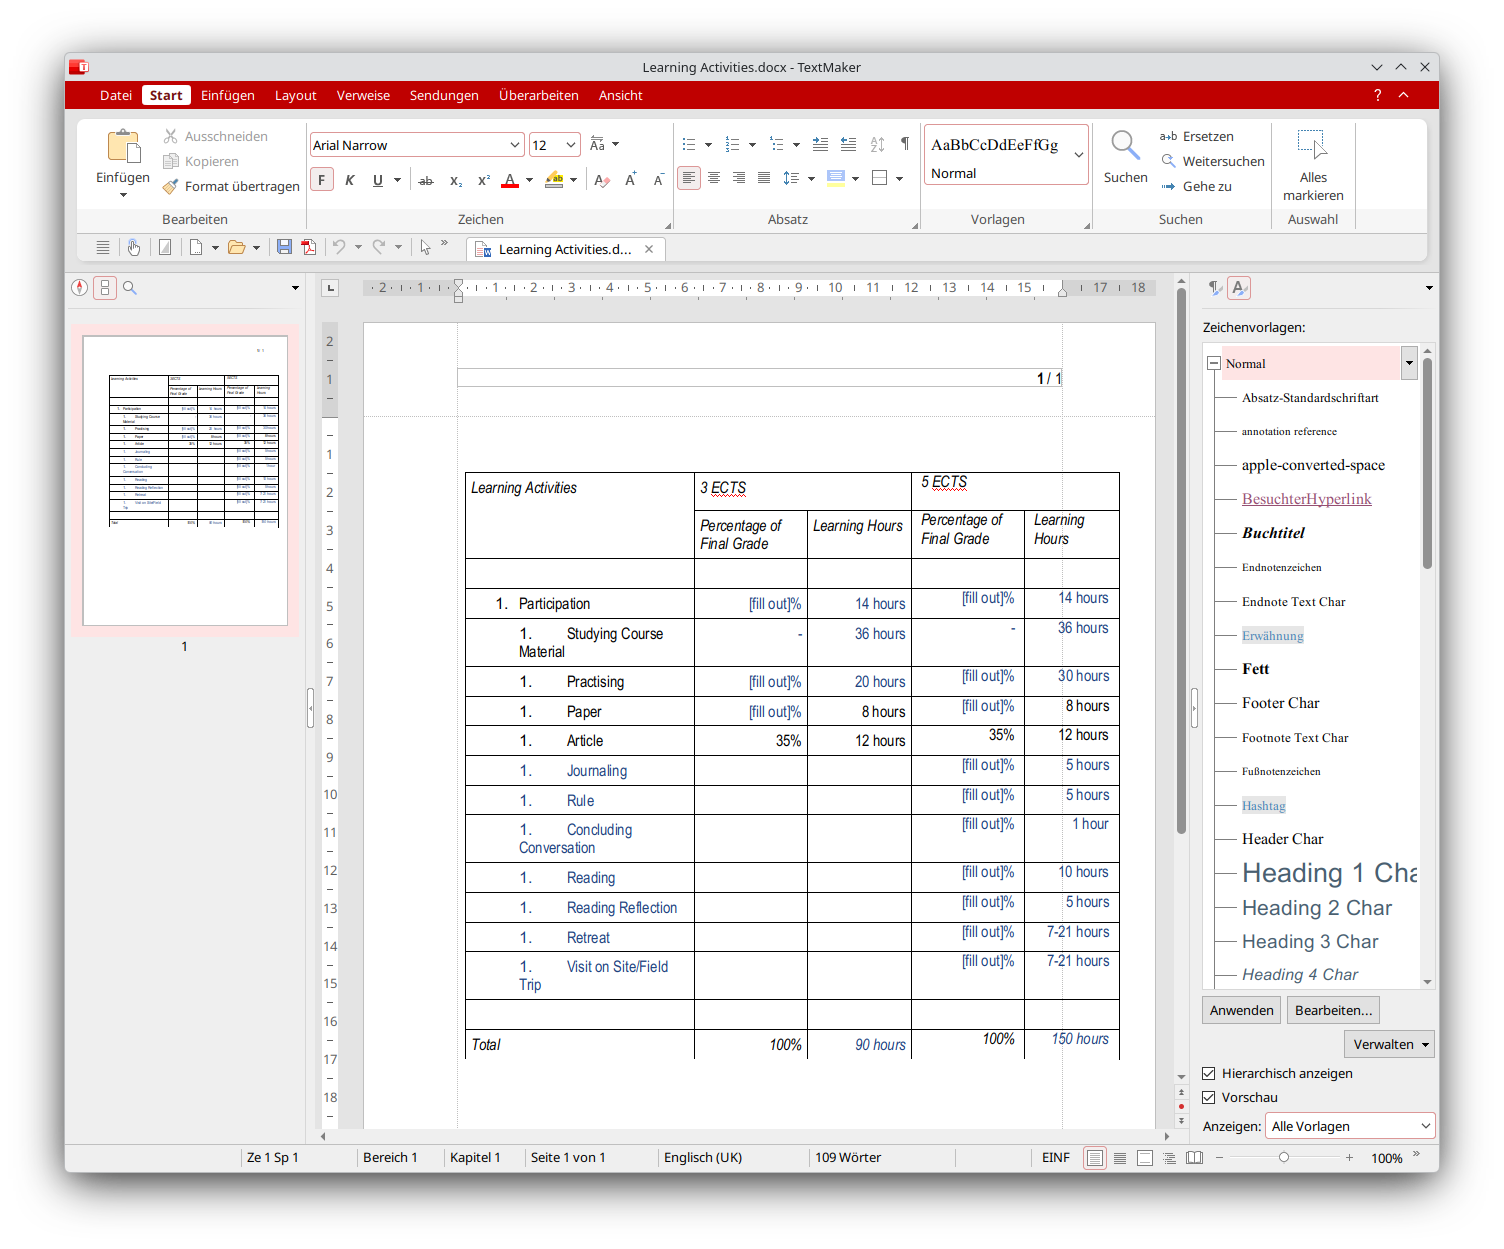Click the touch mode hand icon
This screenshot has height=1249, width=1504.
coord(134,247)
